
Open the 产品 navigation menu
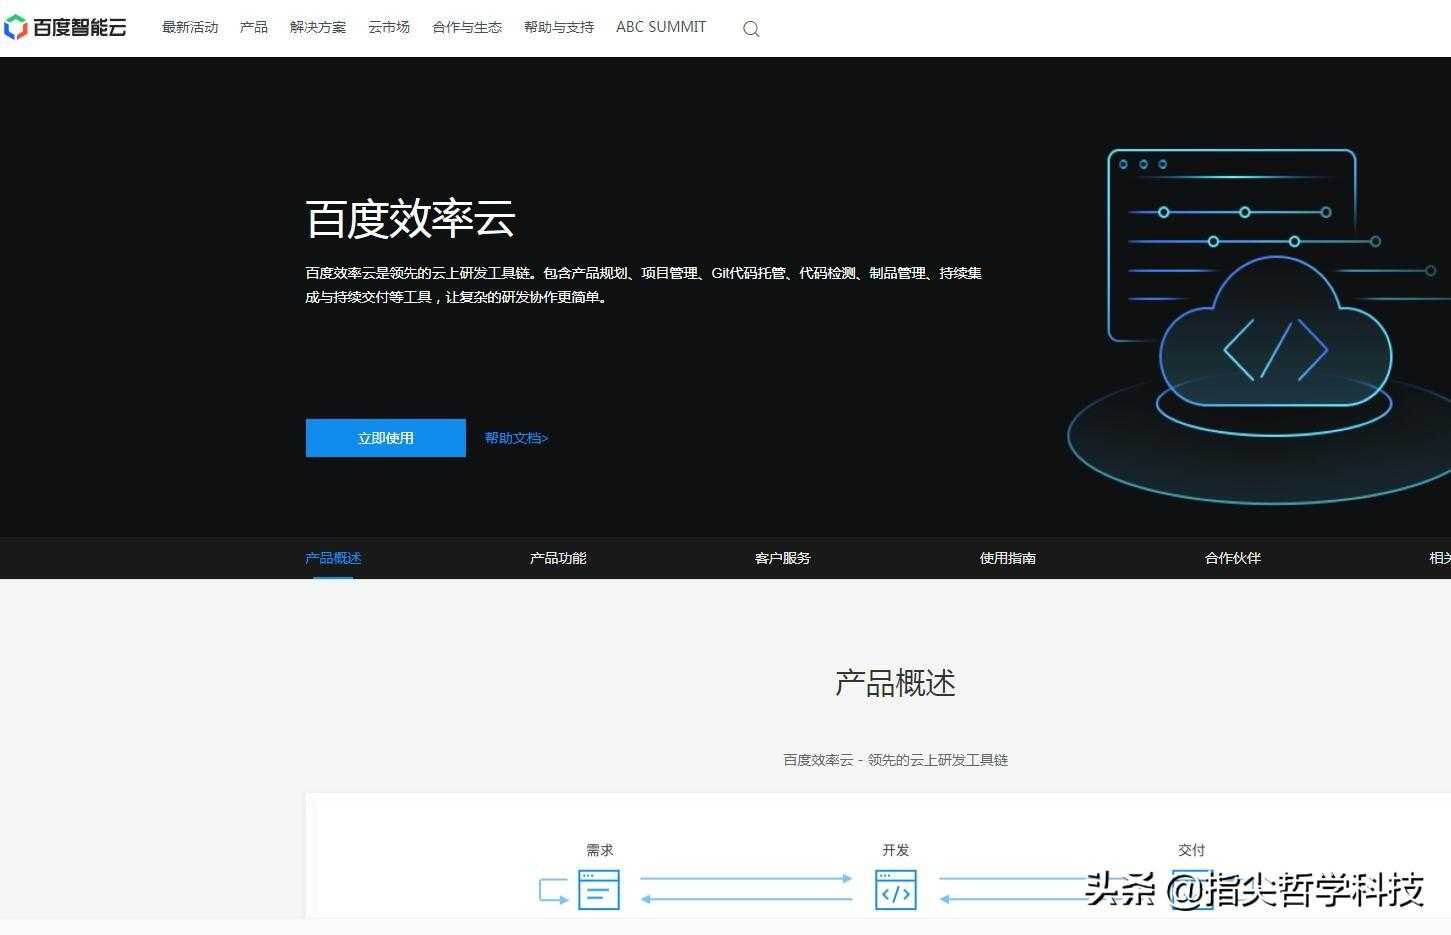(x=254, y=27)
